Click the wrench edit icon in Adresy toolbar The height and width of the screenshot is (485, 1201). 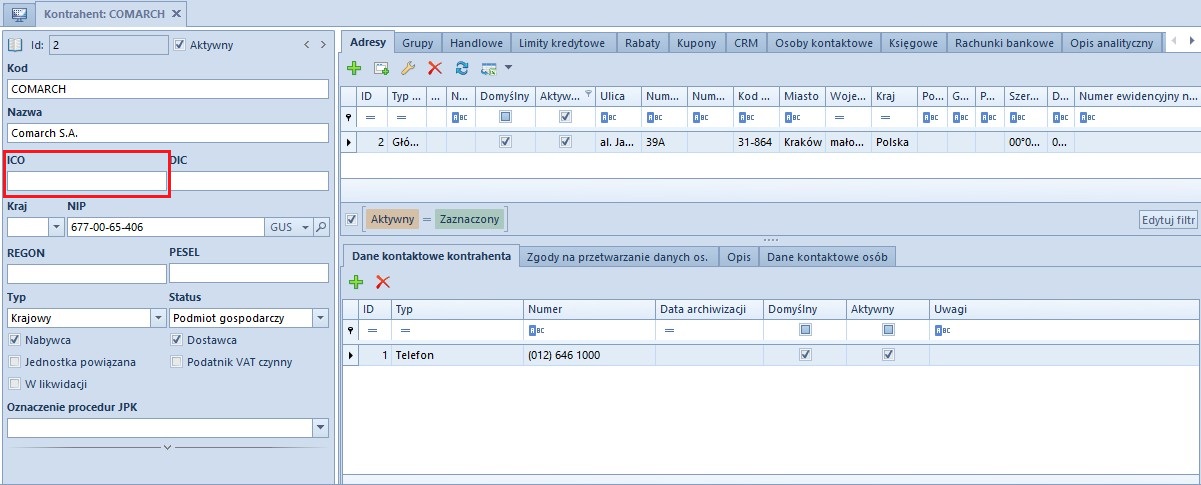[407, 68]
